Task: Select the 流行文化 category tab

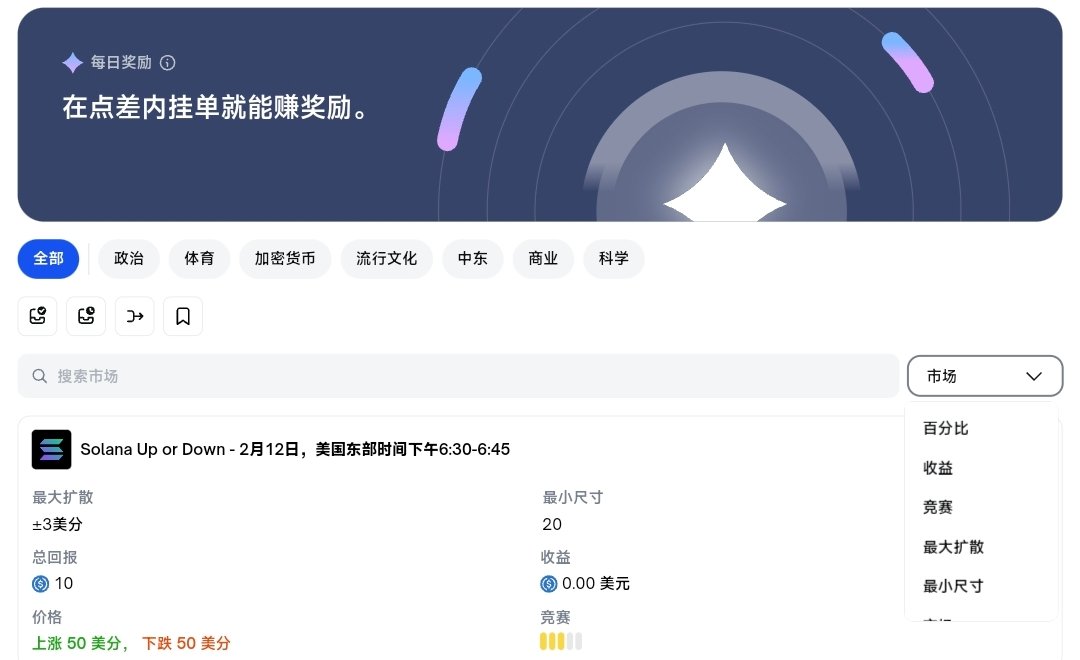Action: coord(386,259)
